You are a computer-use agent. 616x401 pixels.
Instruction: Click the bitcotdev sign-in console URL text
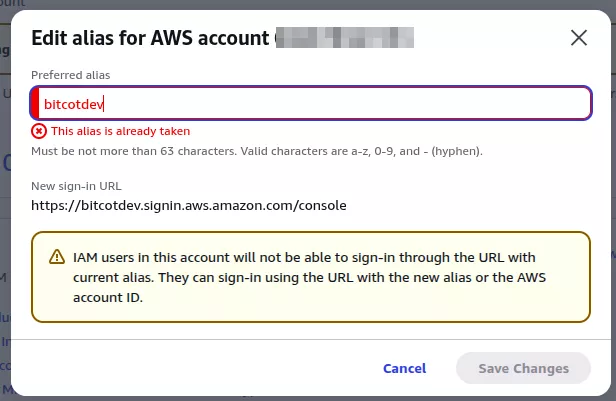coord(188,206)
